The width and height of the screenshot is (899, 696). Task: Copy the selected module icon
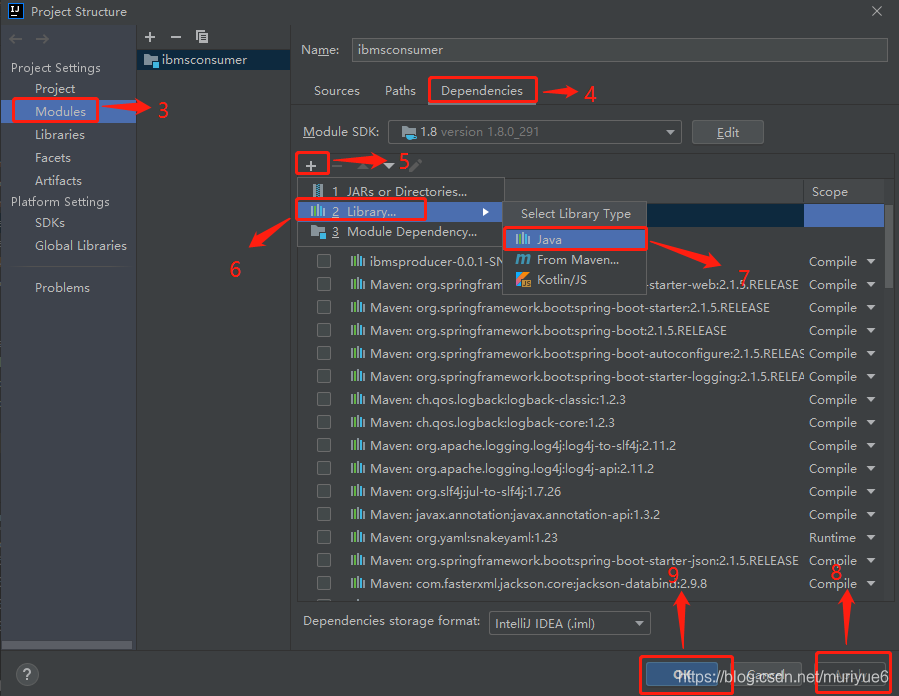[x=202, y=37]
